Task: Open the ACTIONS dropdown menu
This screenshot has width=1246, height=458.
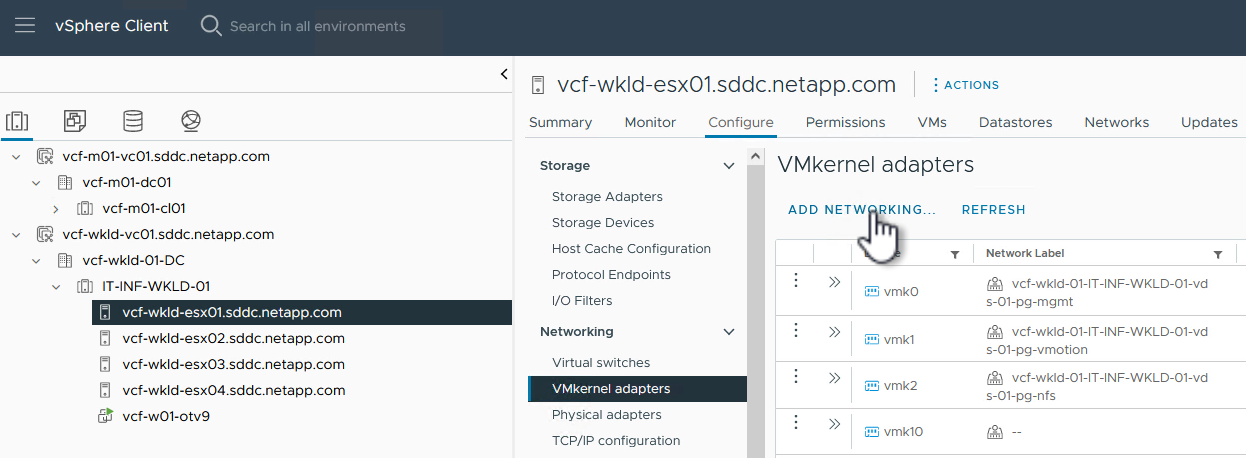Action: [965, 85]
